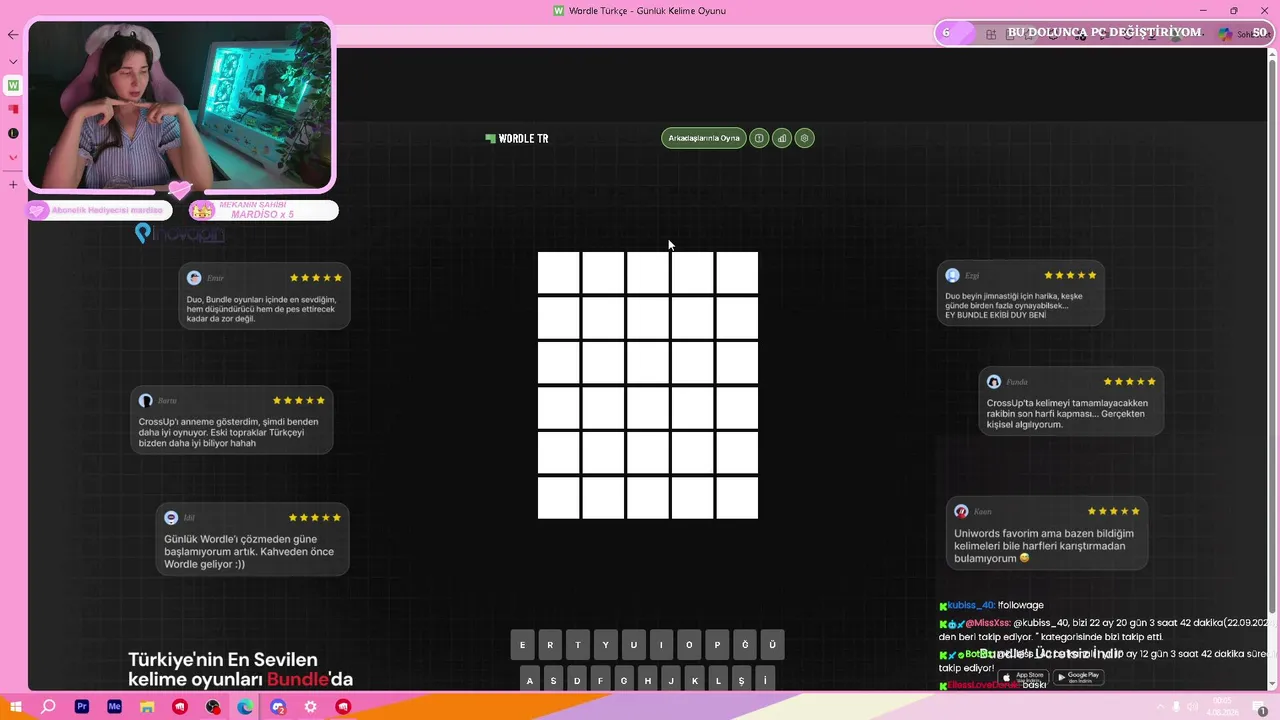Open the Wordle settings gear icon
1280x720 pixels.
point(805,138)
